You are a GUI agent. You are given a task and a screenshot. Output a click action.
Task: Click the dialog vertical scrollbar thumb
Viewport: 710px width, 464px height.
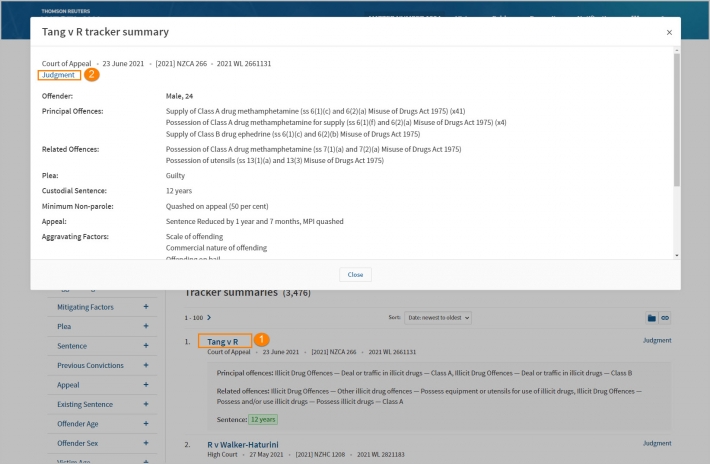tap(676, 120)
